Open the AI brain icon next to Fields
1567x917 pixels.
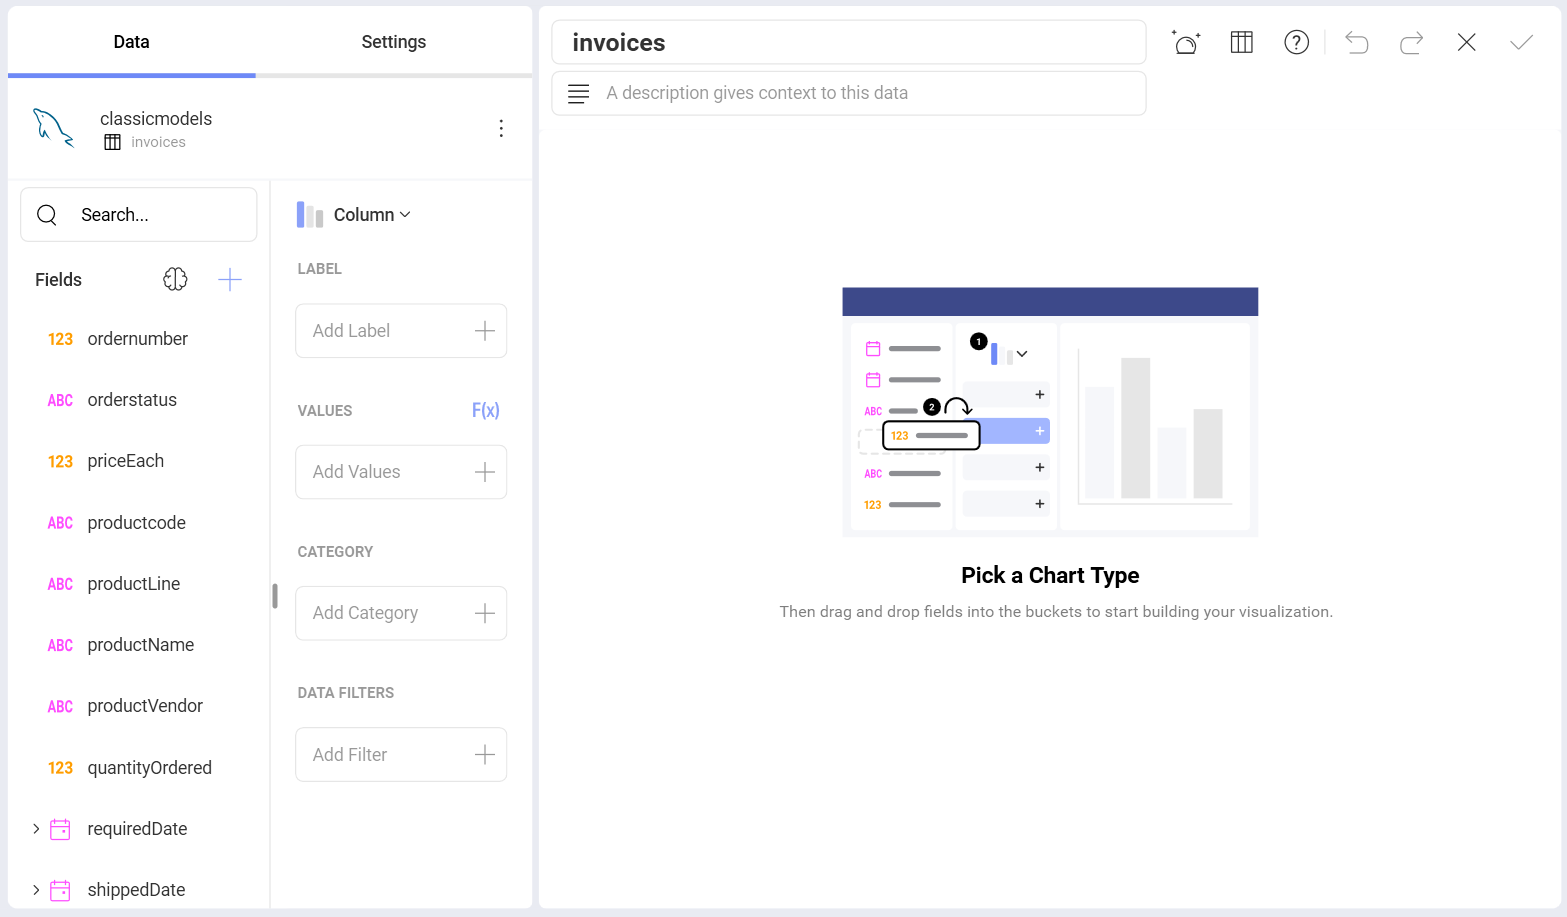[175, 279]
